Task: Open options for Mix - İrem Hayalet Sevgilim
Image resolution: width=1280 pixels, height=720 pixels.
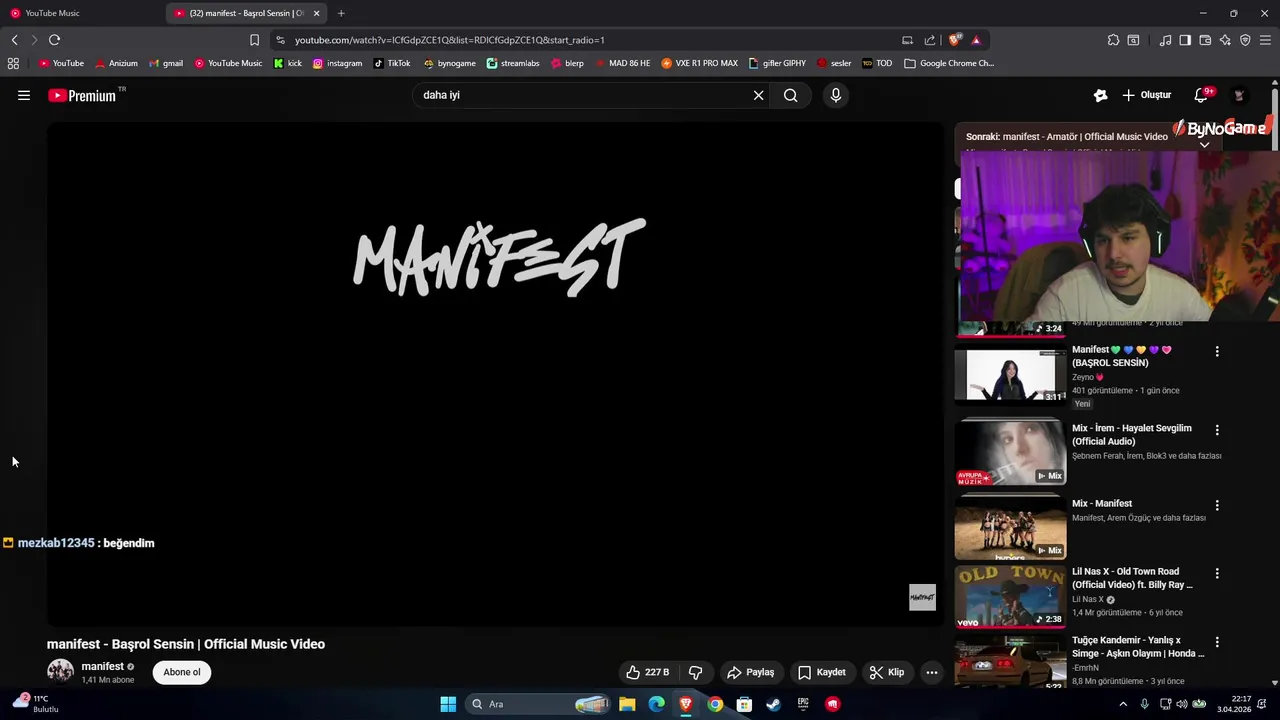Action: click(x=1217, y=430)
